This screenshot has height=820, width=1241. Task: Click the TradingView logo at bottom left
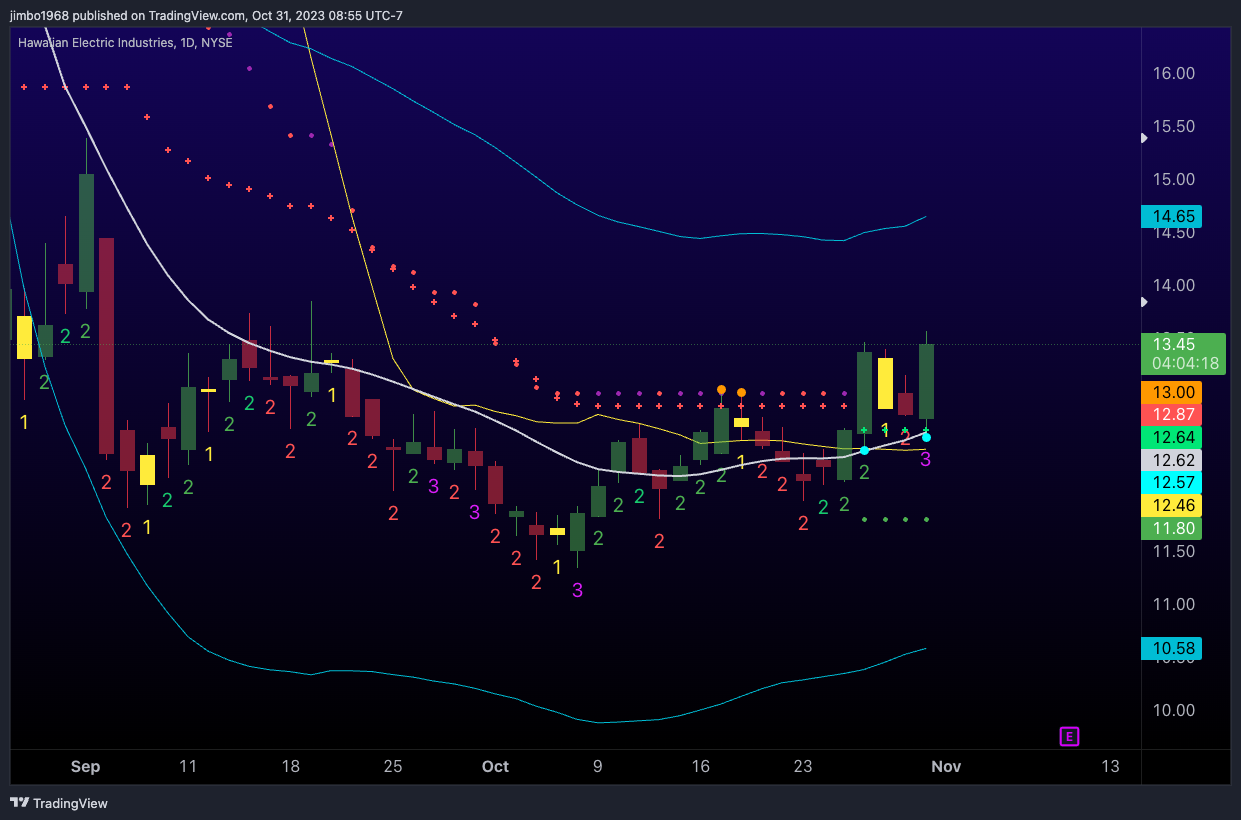pyautogui.click(x=59, y=803)
